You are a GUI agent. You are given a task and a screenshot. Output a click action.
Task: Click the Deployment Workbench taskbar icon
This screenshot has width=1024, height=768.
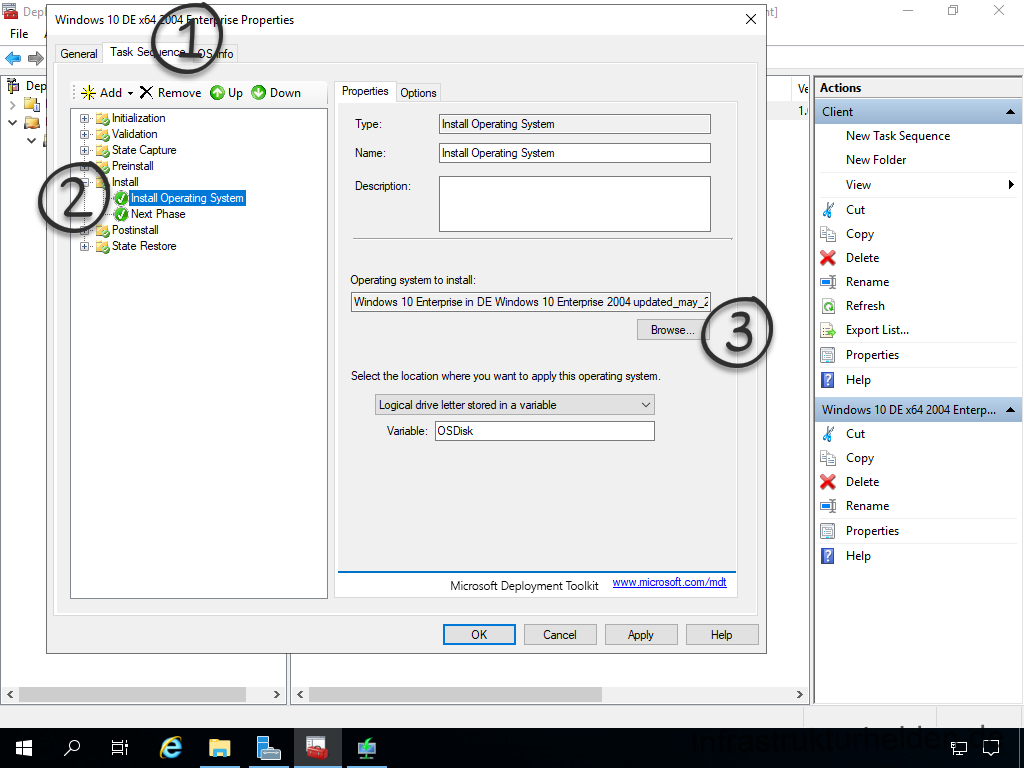pyautogui.click(x=317, y=748)
